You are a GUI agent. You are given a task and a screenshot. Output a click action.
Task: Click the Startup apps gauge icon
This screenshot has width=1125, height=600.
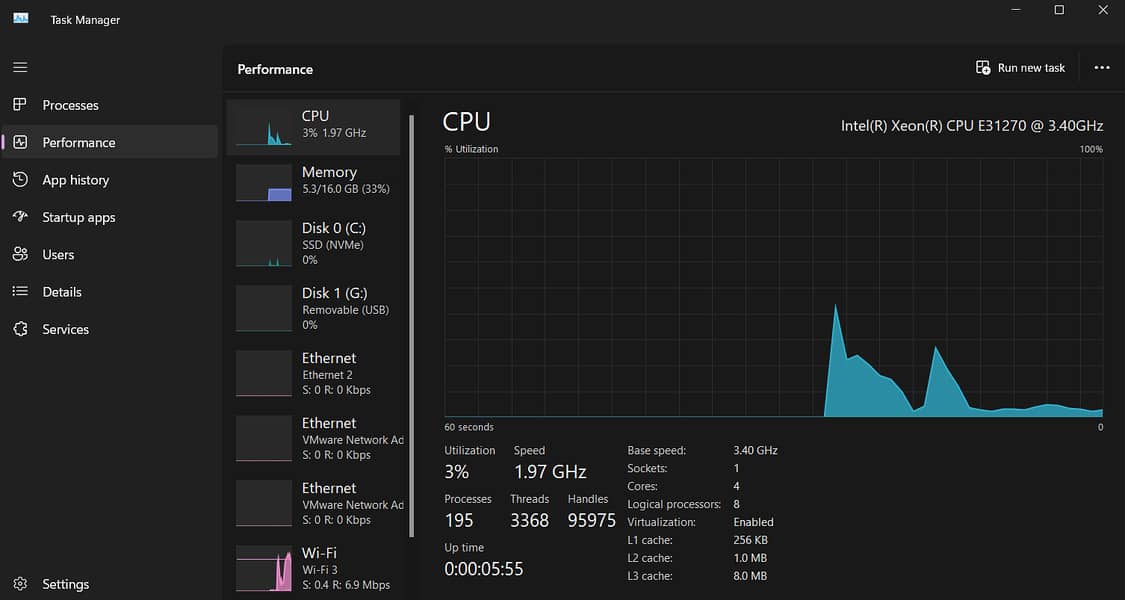coord(20,217)
